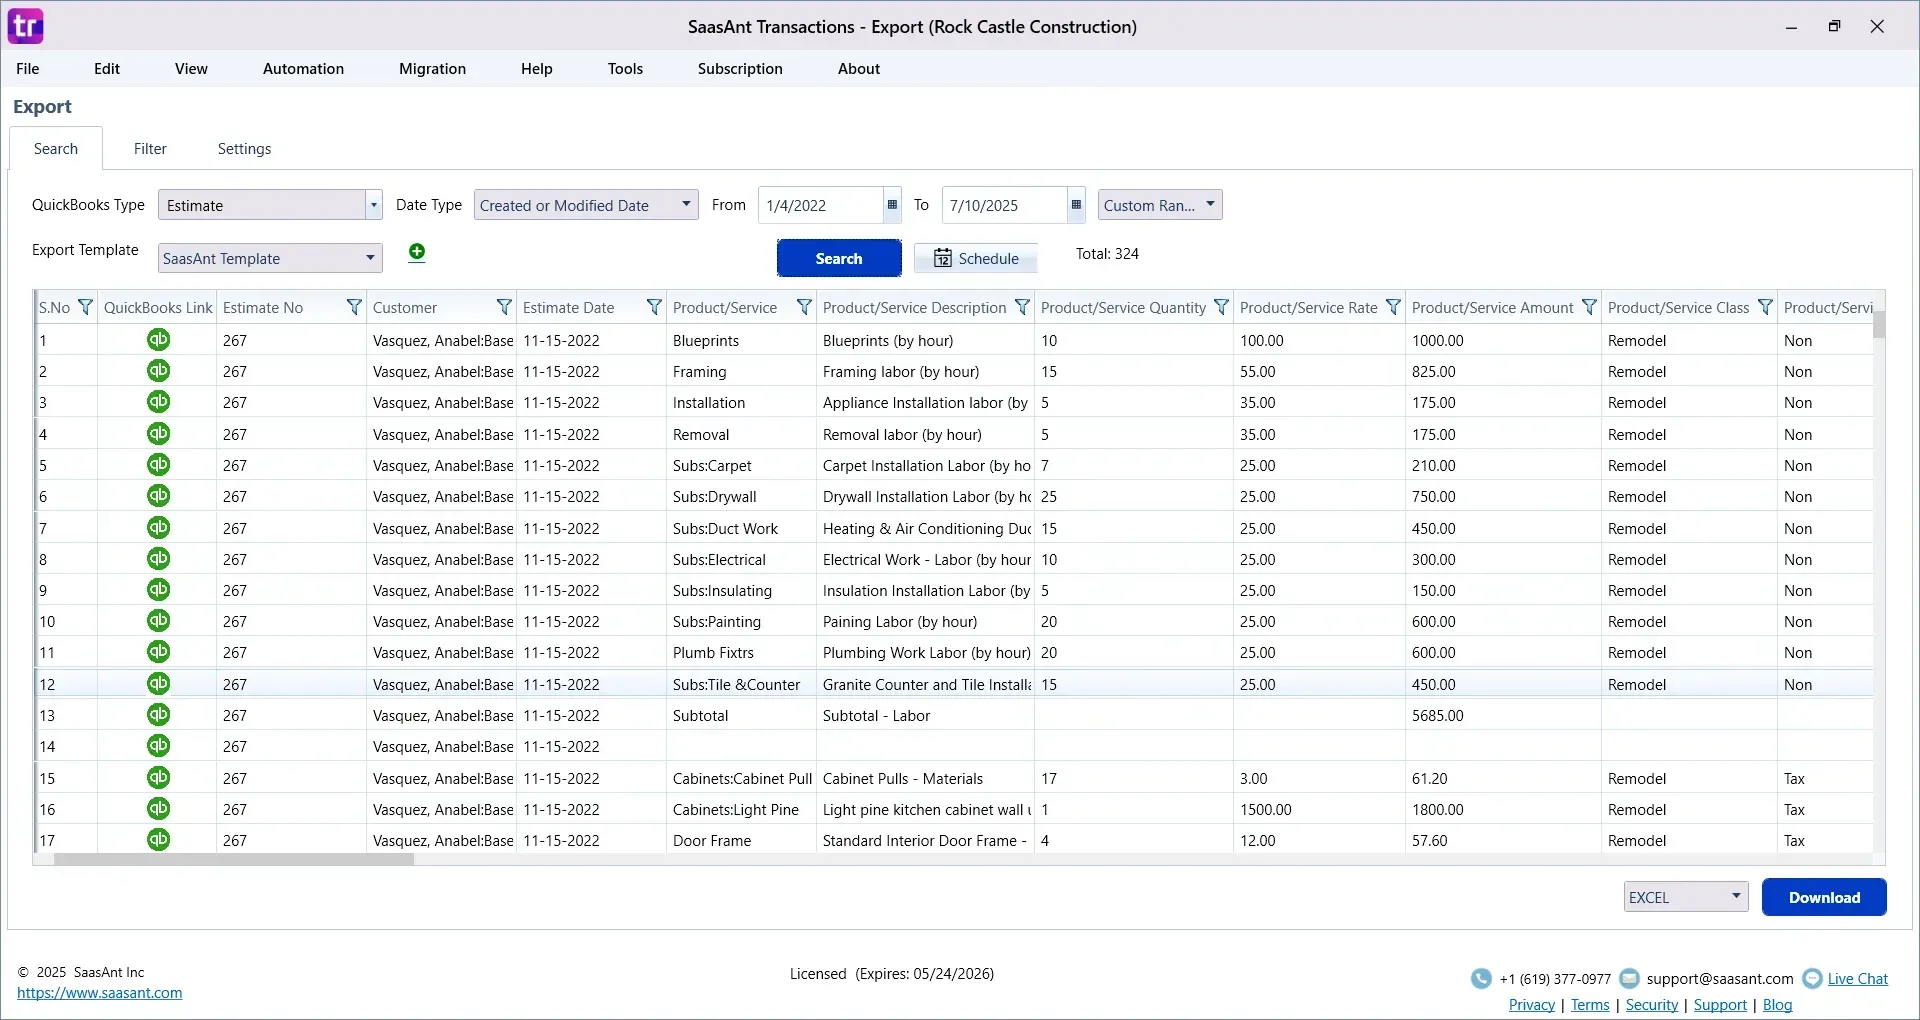Expand the QuickBooks Type dropdown
1920x1020 pixels.
(373, 205)
